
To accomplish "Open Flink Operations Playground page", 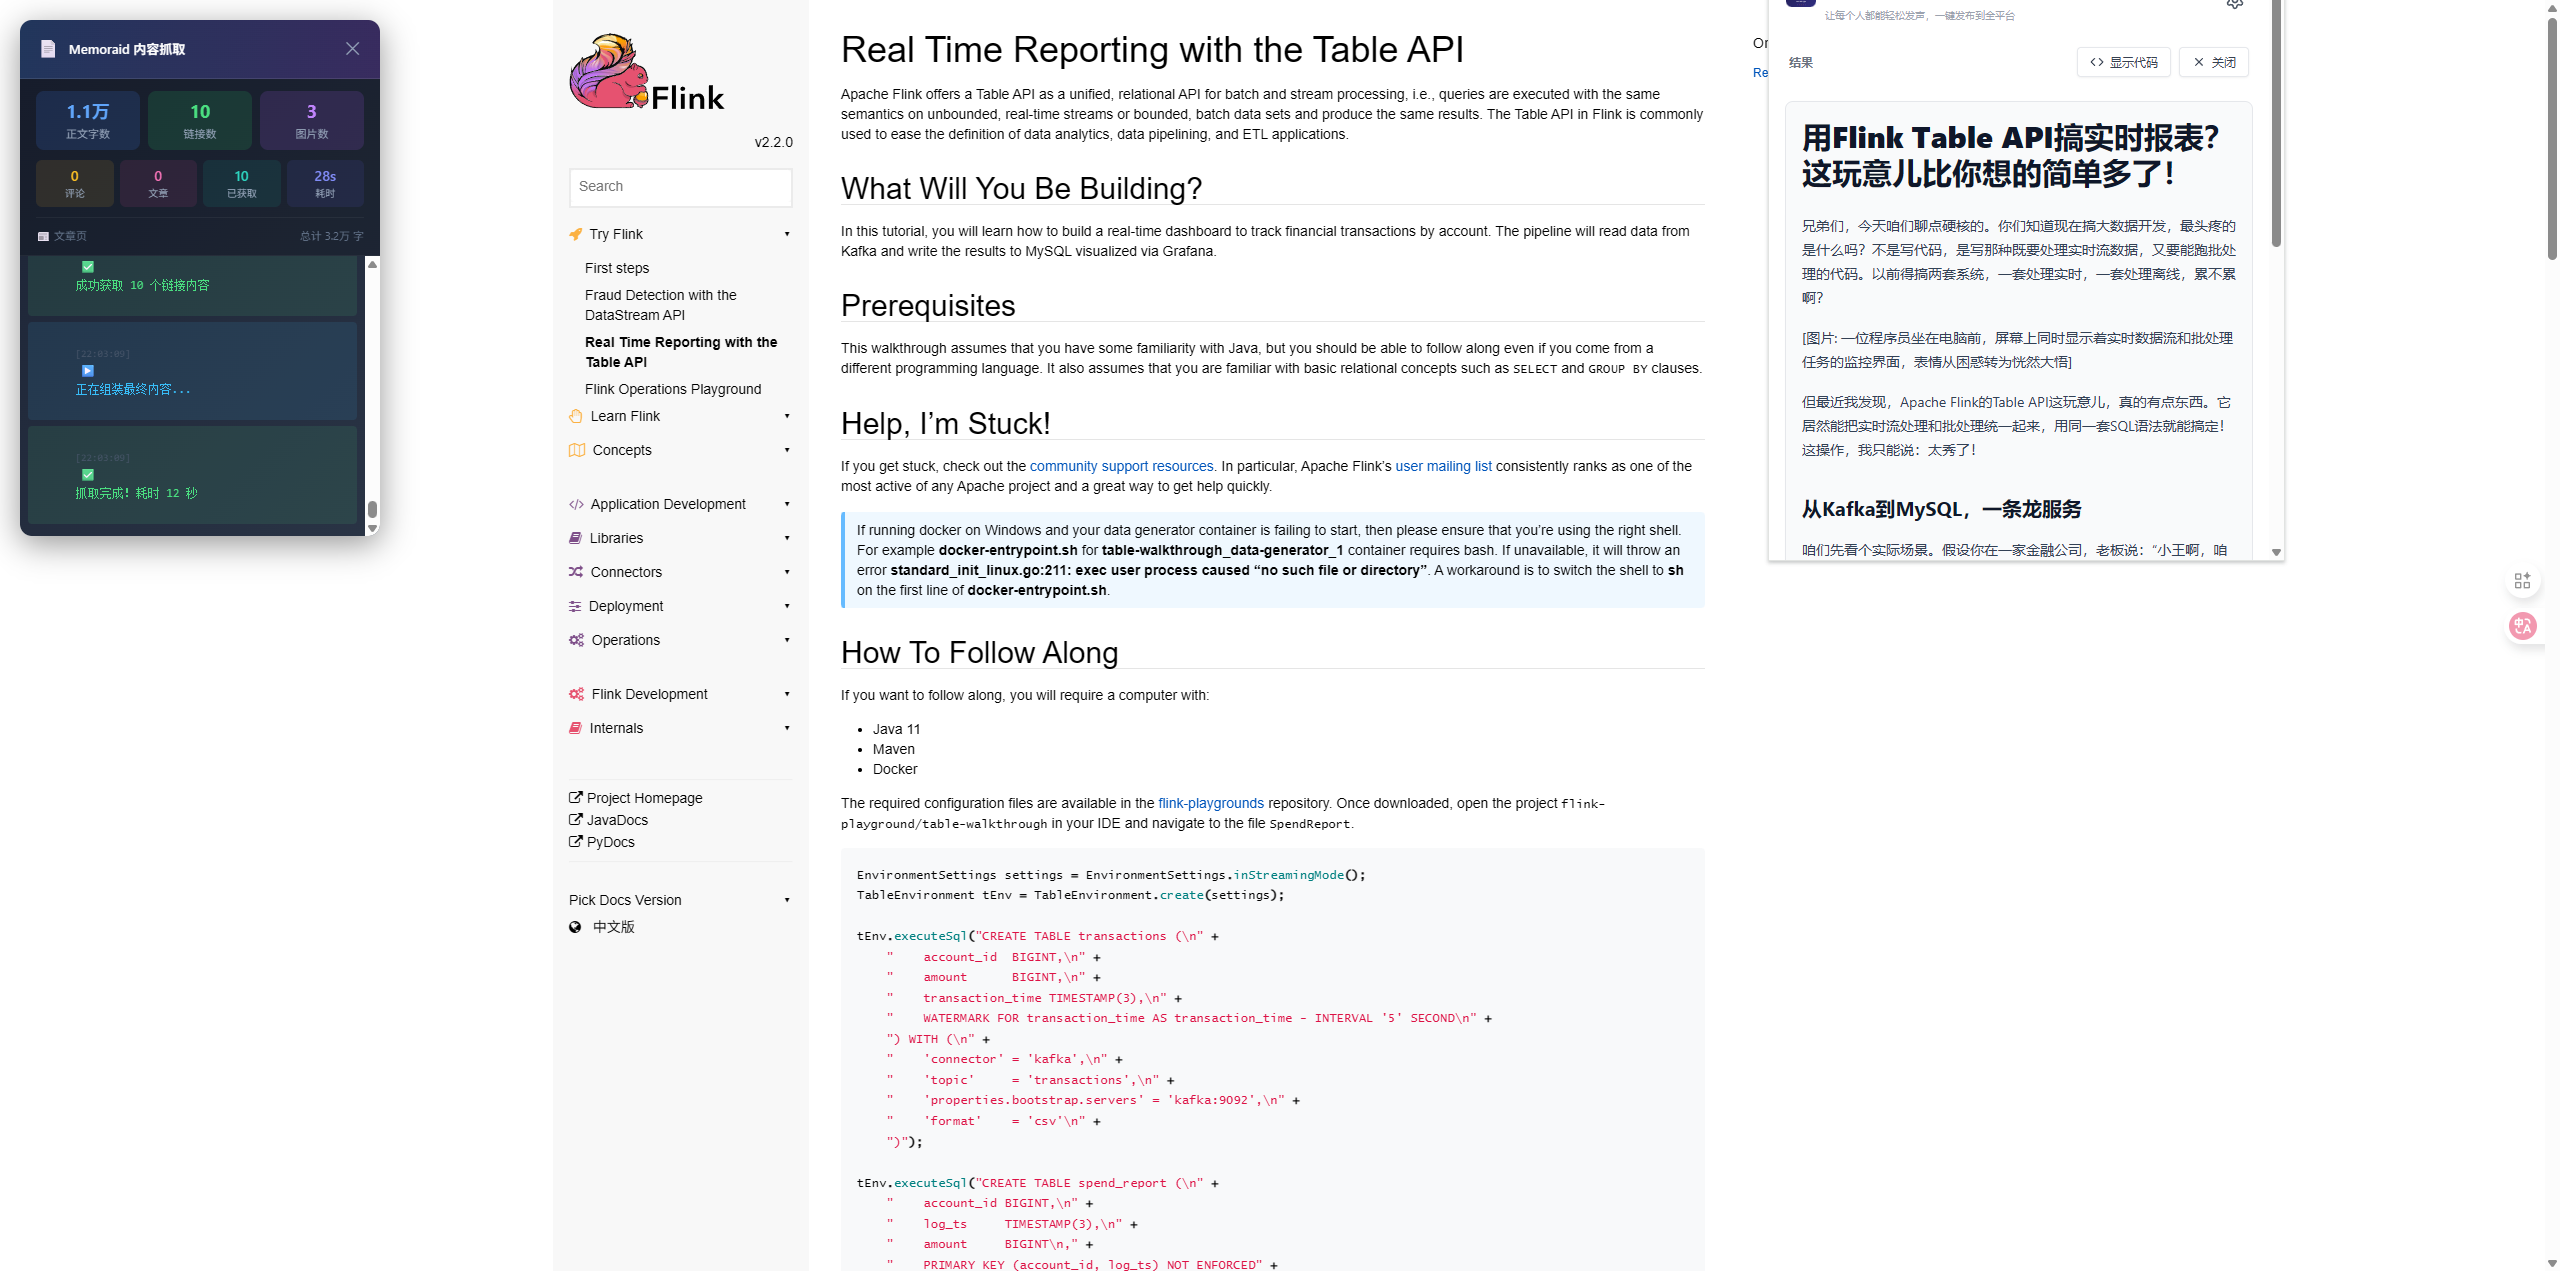I will [x=673, y=389].
